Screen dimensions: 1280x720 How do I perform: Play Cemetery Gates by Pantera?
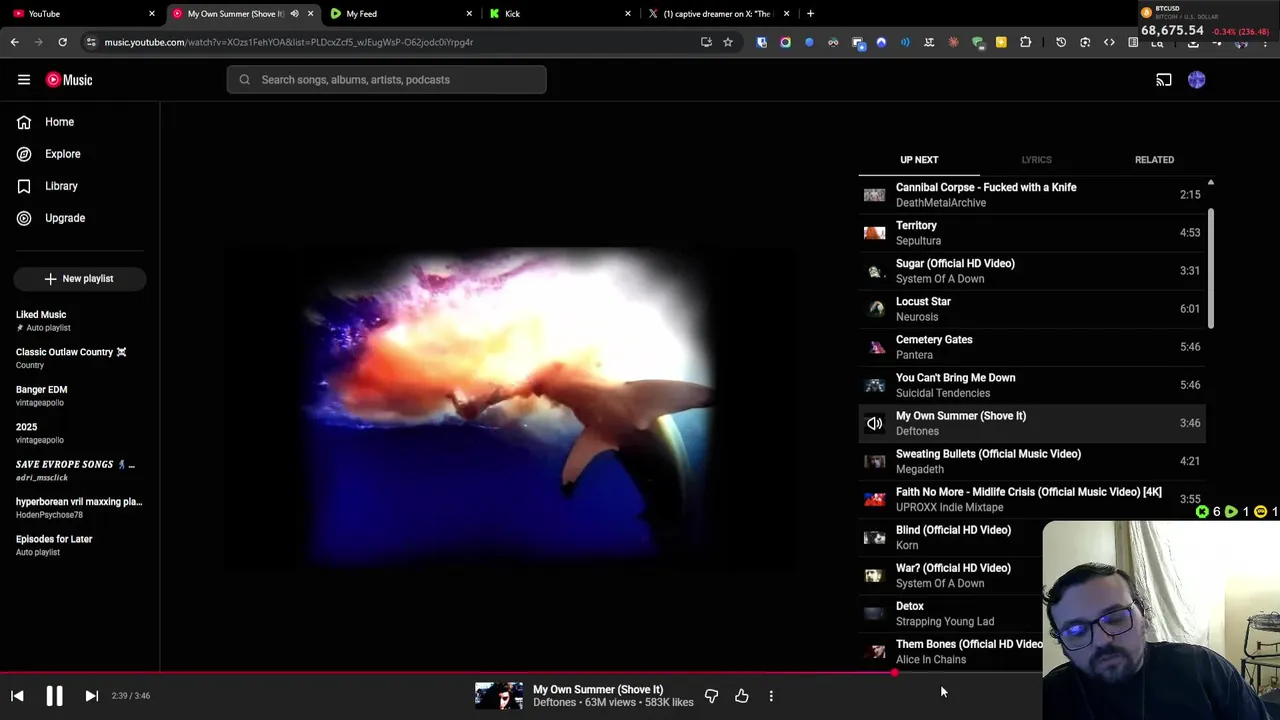point(1032,347)
